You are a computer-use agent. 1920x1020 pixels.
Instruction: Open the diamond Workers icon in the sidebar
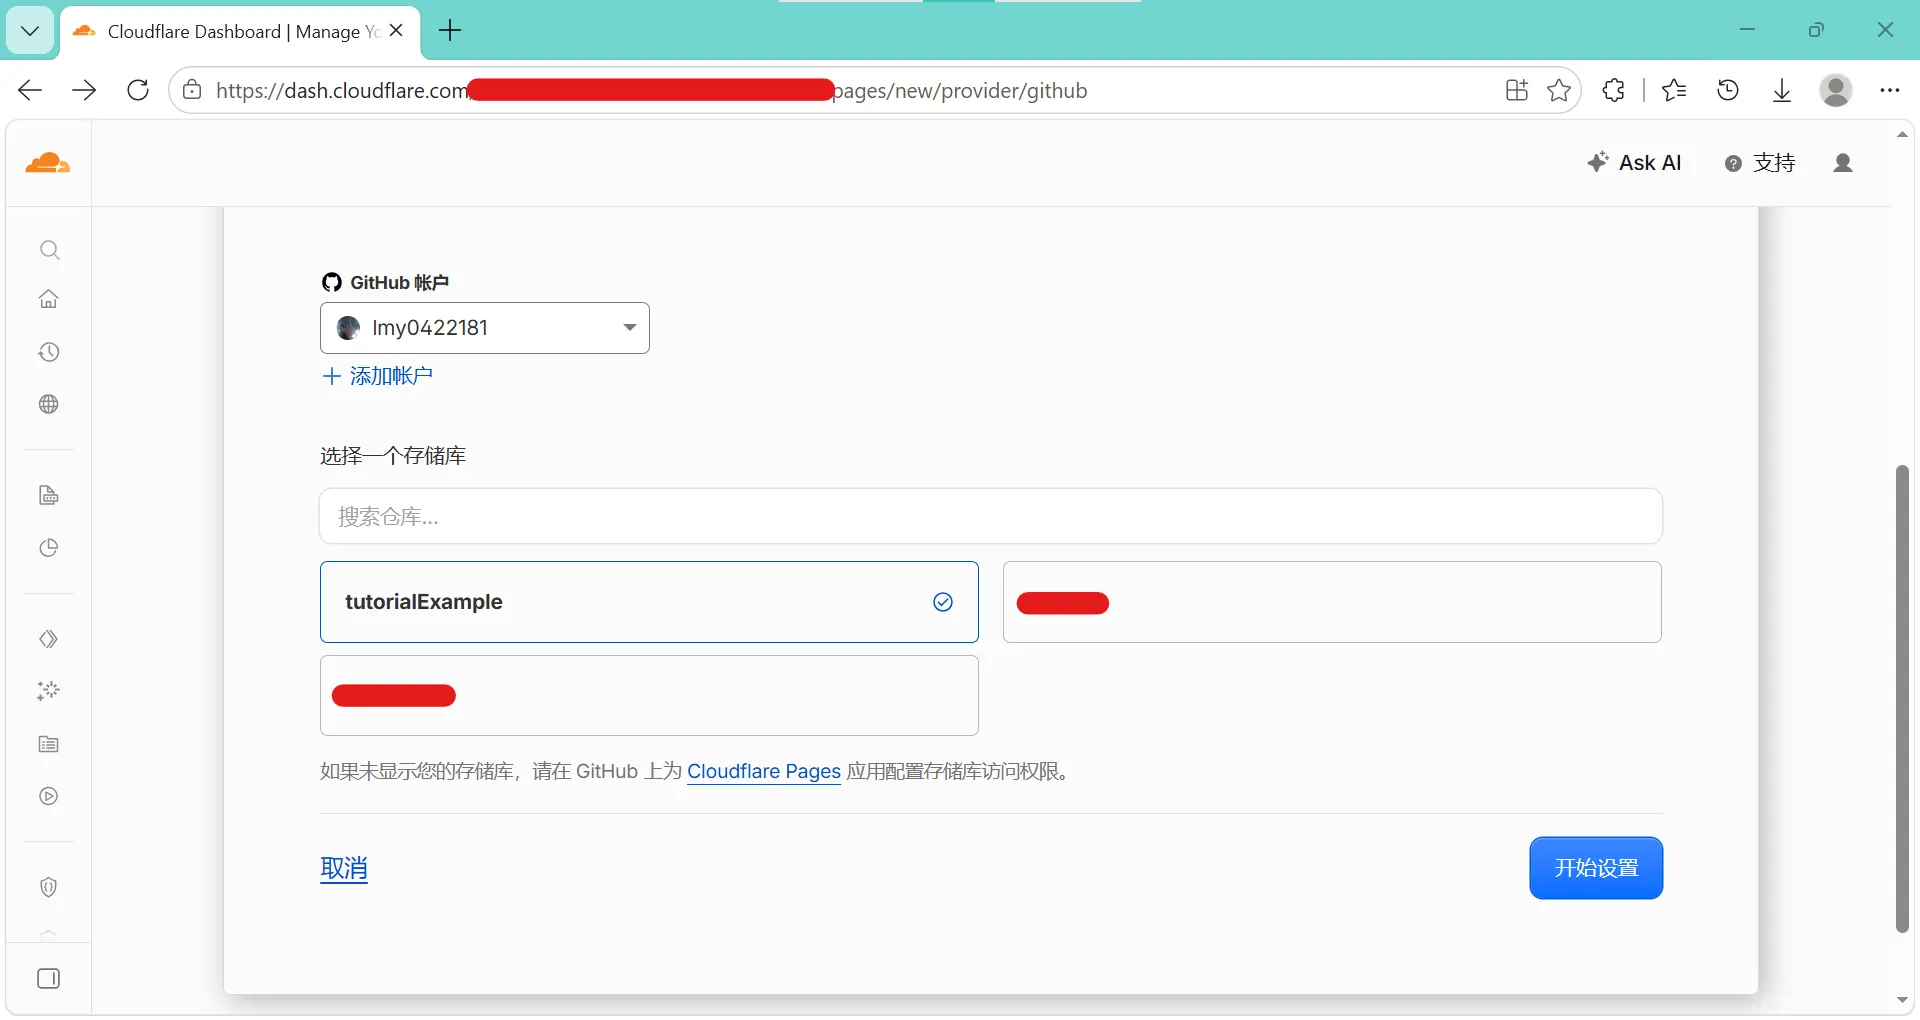49,639
